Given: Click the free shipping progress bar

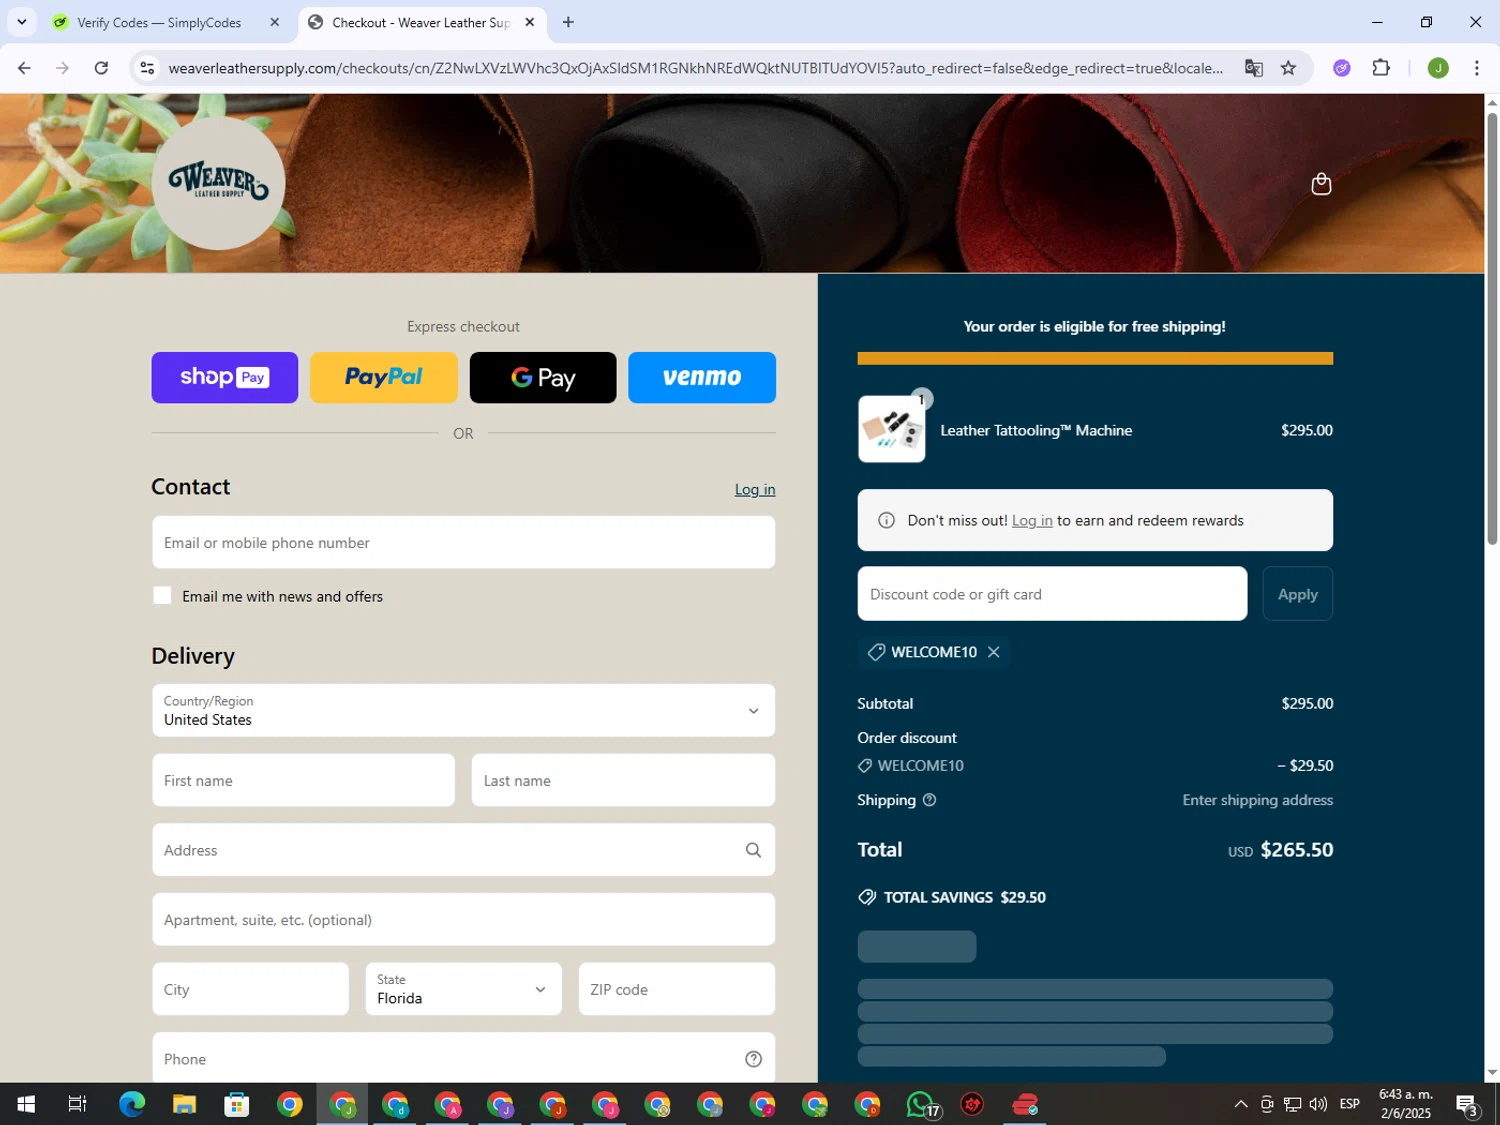Looking at the screenshot, I should point(1095,359).
